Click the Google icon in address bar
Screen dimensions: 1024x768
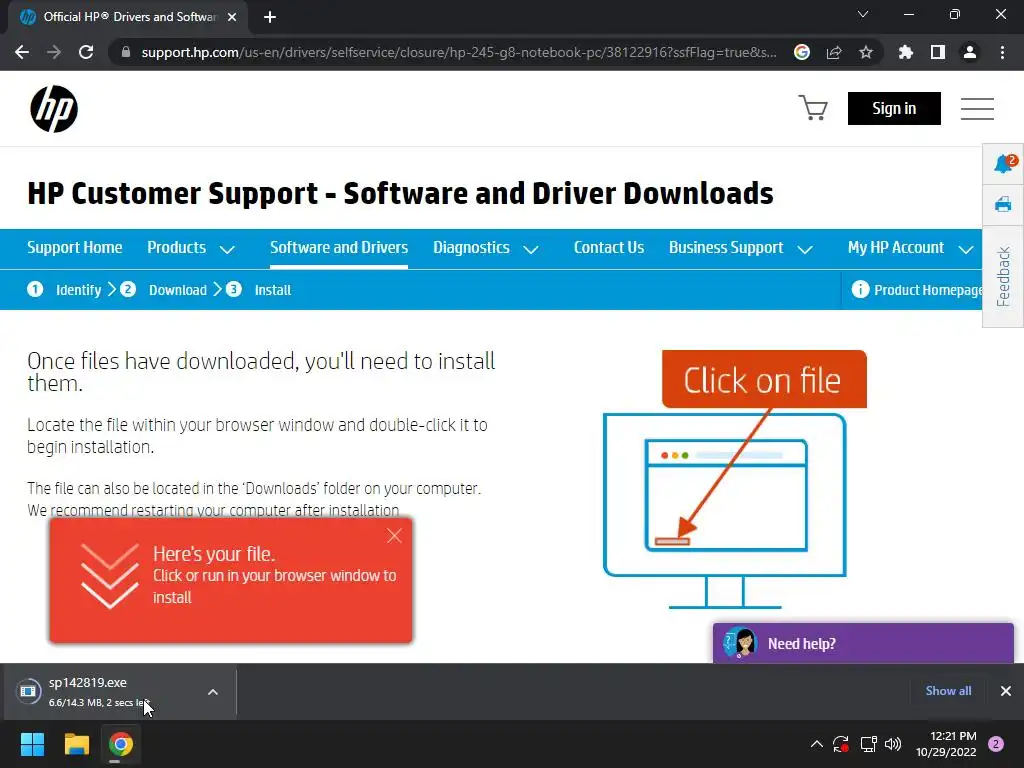pos(802,52)
